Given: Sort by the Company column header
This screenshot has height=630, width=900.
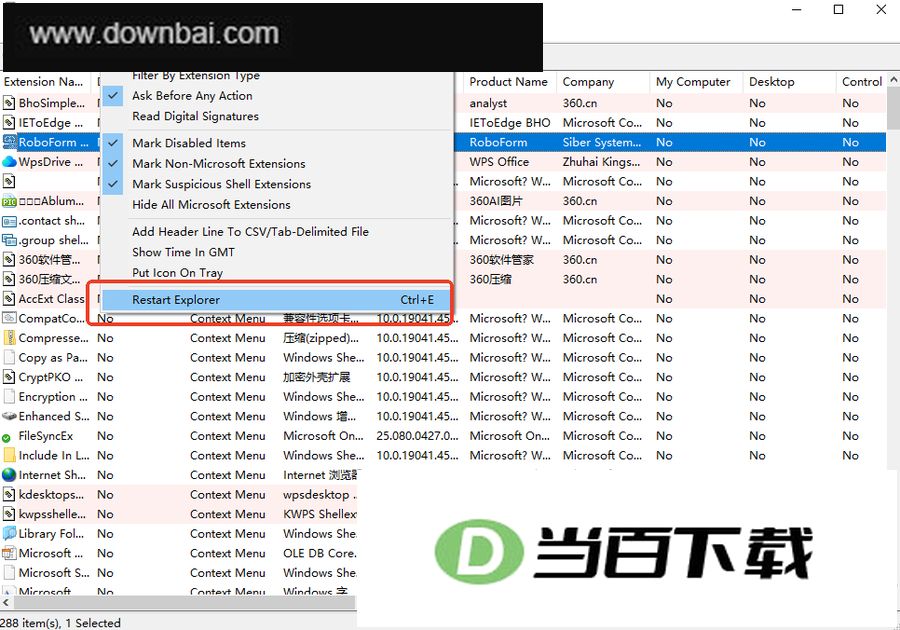Looking at the screenshot, I should point(603,82).
